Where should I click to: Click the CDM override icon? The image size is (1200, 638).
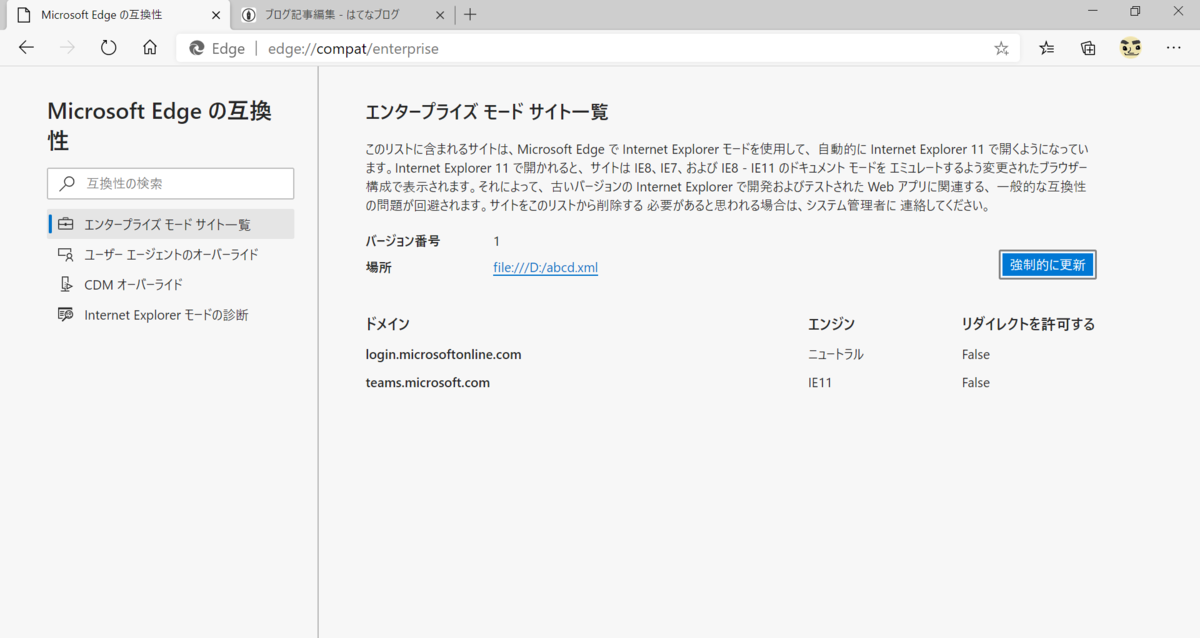pyautogui.click(x=66, y=284)
